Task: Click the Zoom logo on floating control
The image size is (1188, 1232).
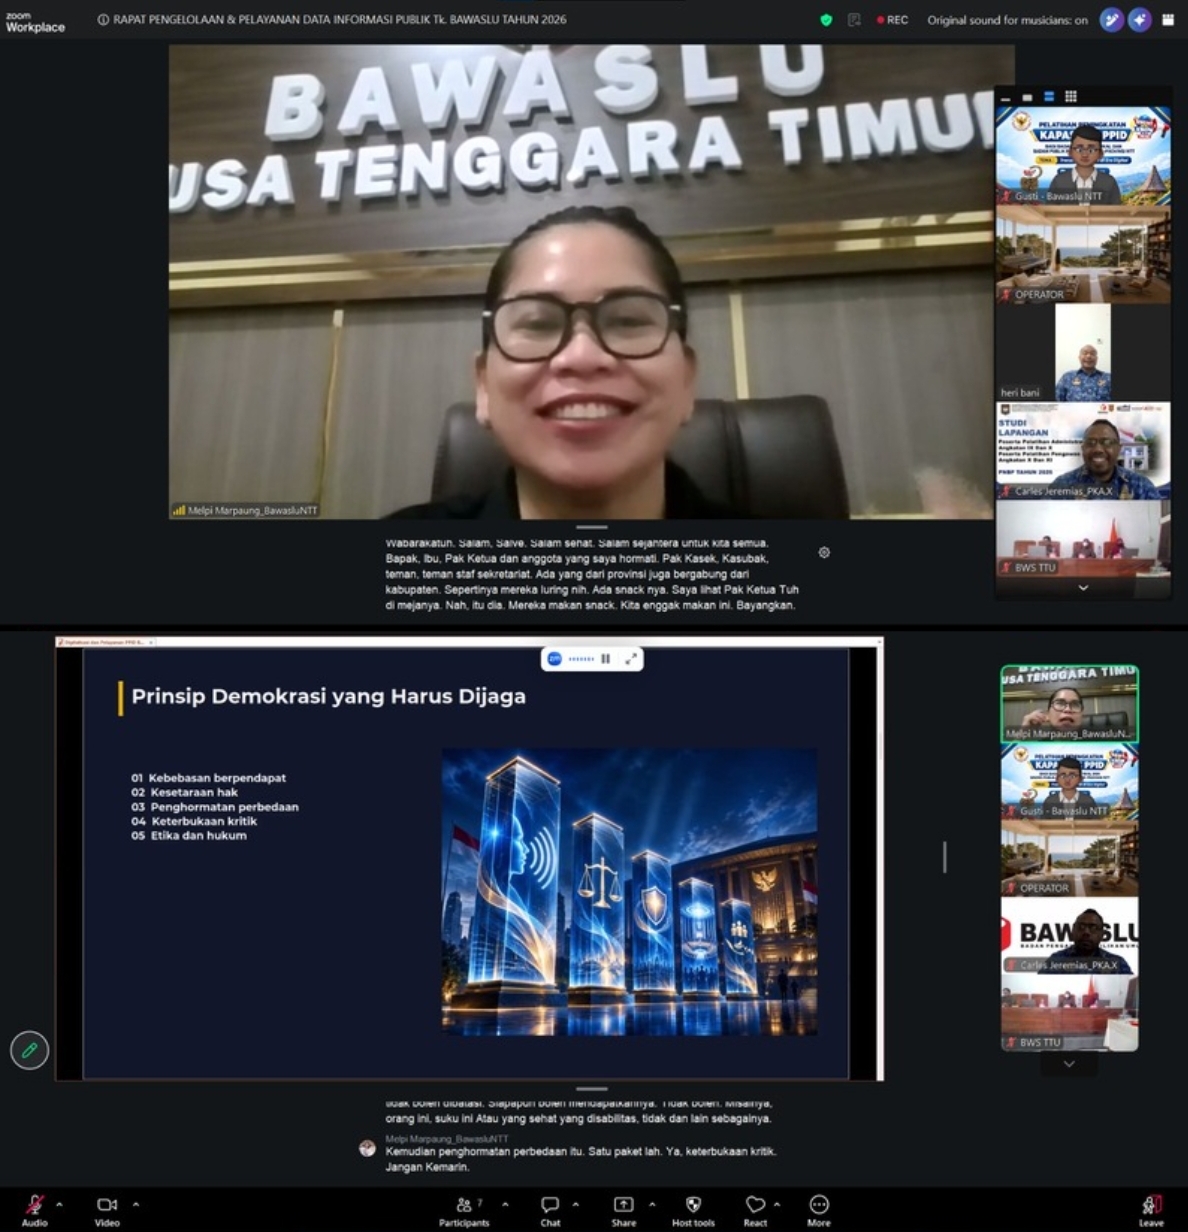Action: tap(554, 659)
